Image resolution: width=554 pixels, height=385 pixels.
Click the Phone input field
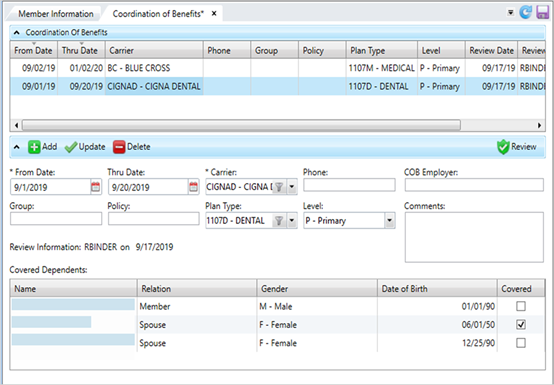(349, 185)
